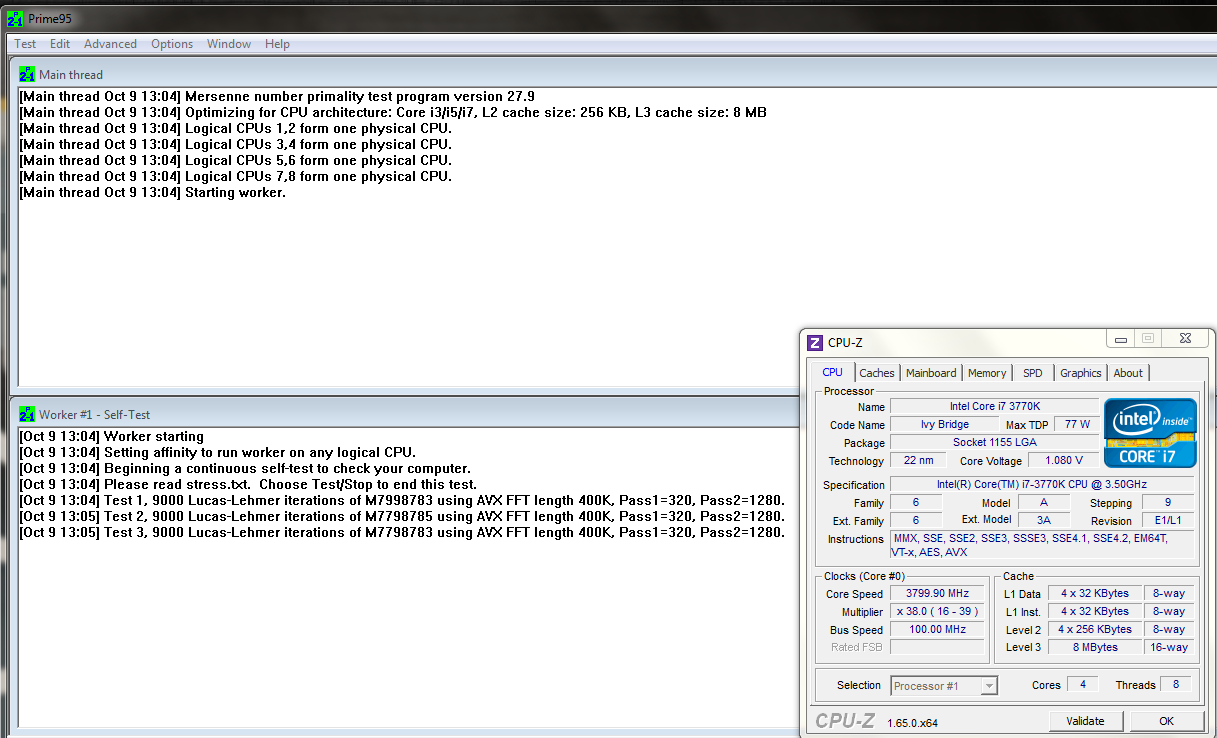Screen dimensions: 1217x738
Task: Click the Multiplier value x 38.0
Action: 936,612
